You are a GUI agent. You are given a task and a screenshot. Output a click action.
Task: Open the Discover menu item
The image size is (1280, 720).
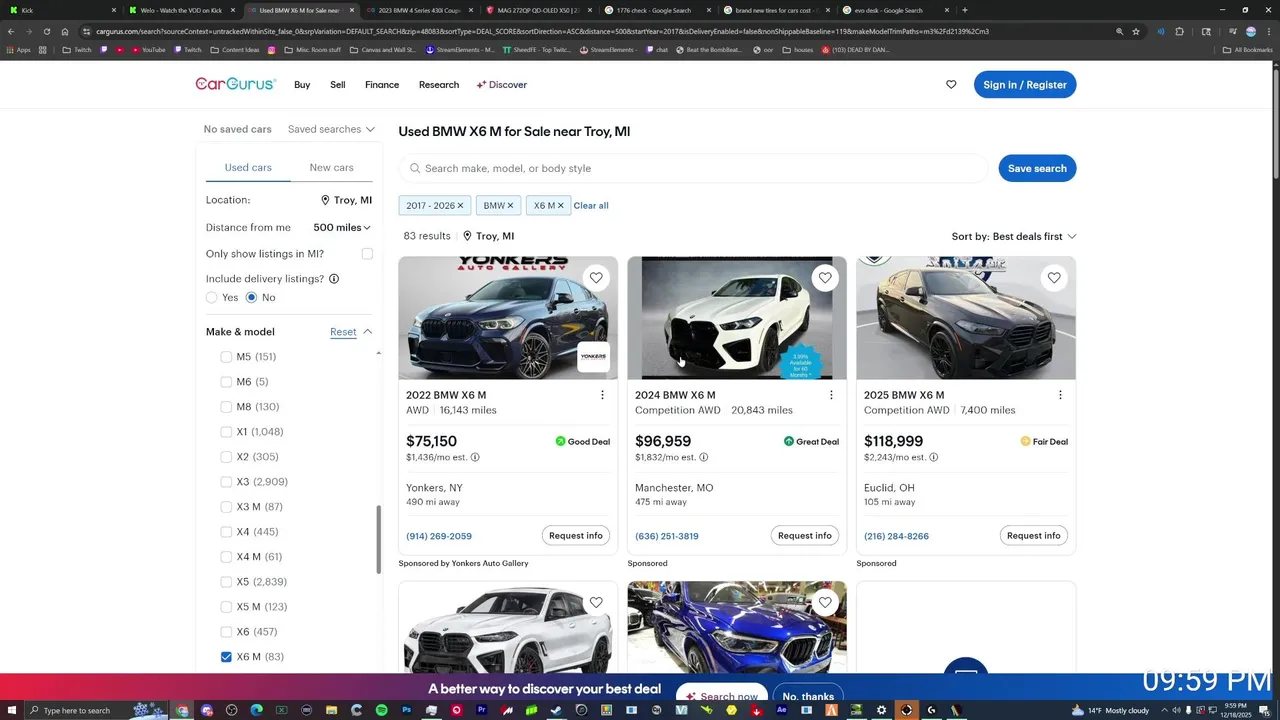click(x=502, y=85)
